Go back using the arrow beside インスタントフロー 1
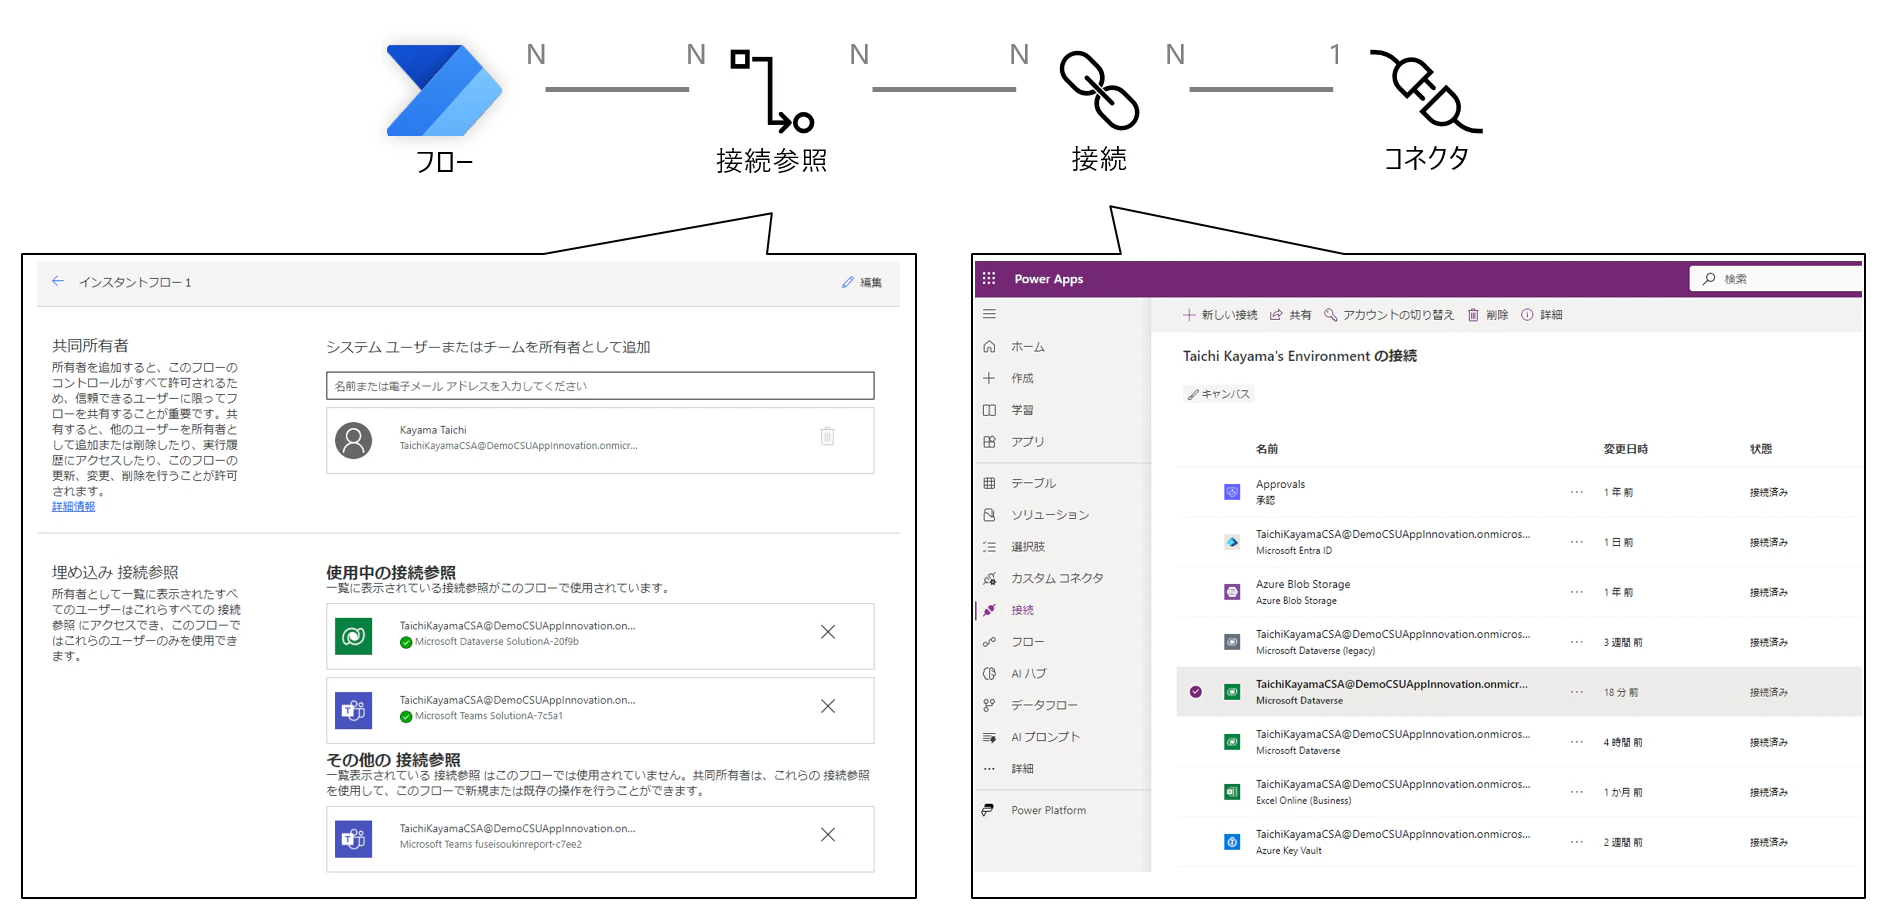This screenshot has width=1885, height=910. click(x=58, y=282)
